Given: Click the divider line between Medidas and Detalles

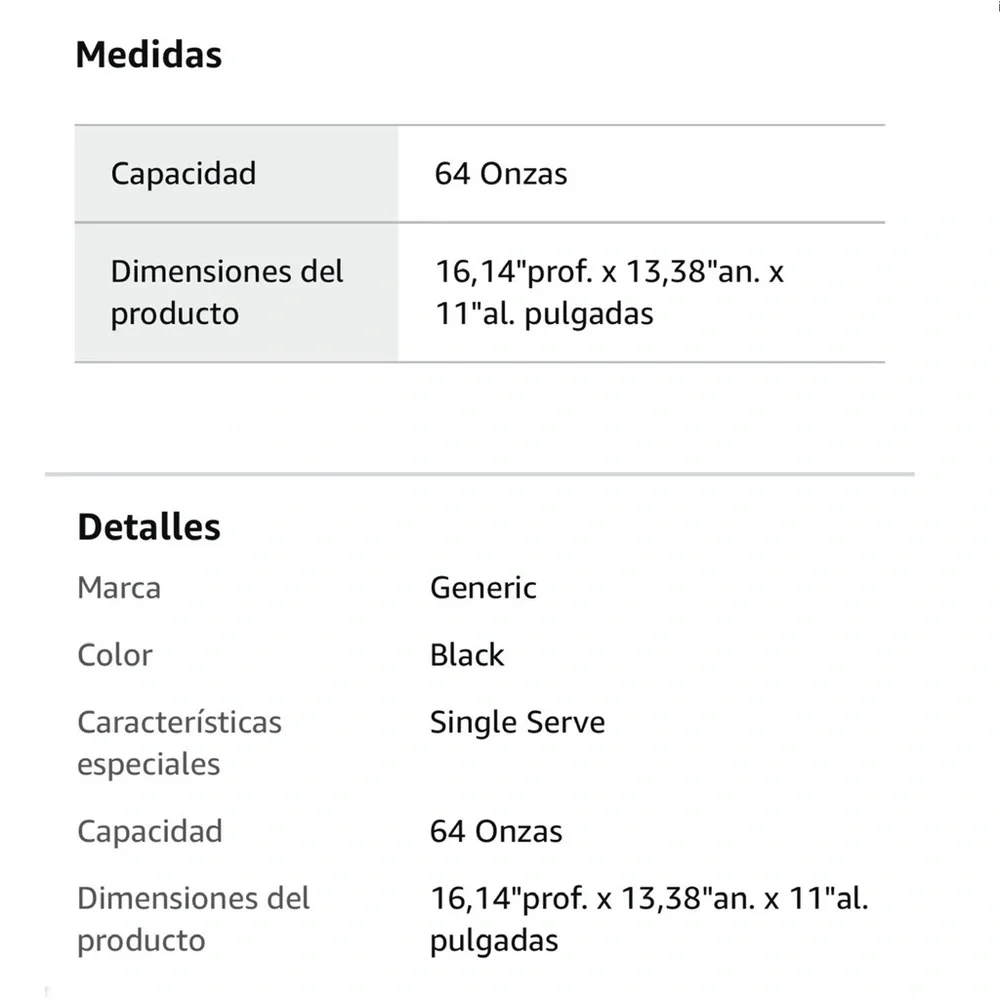Looking at the screenshot, I should coord(480,474).
